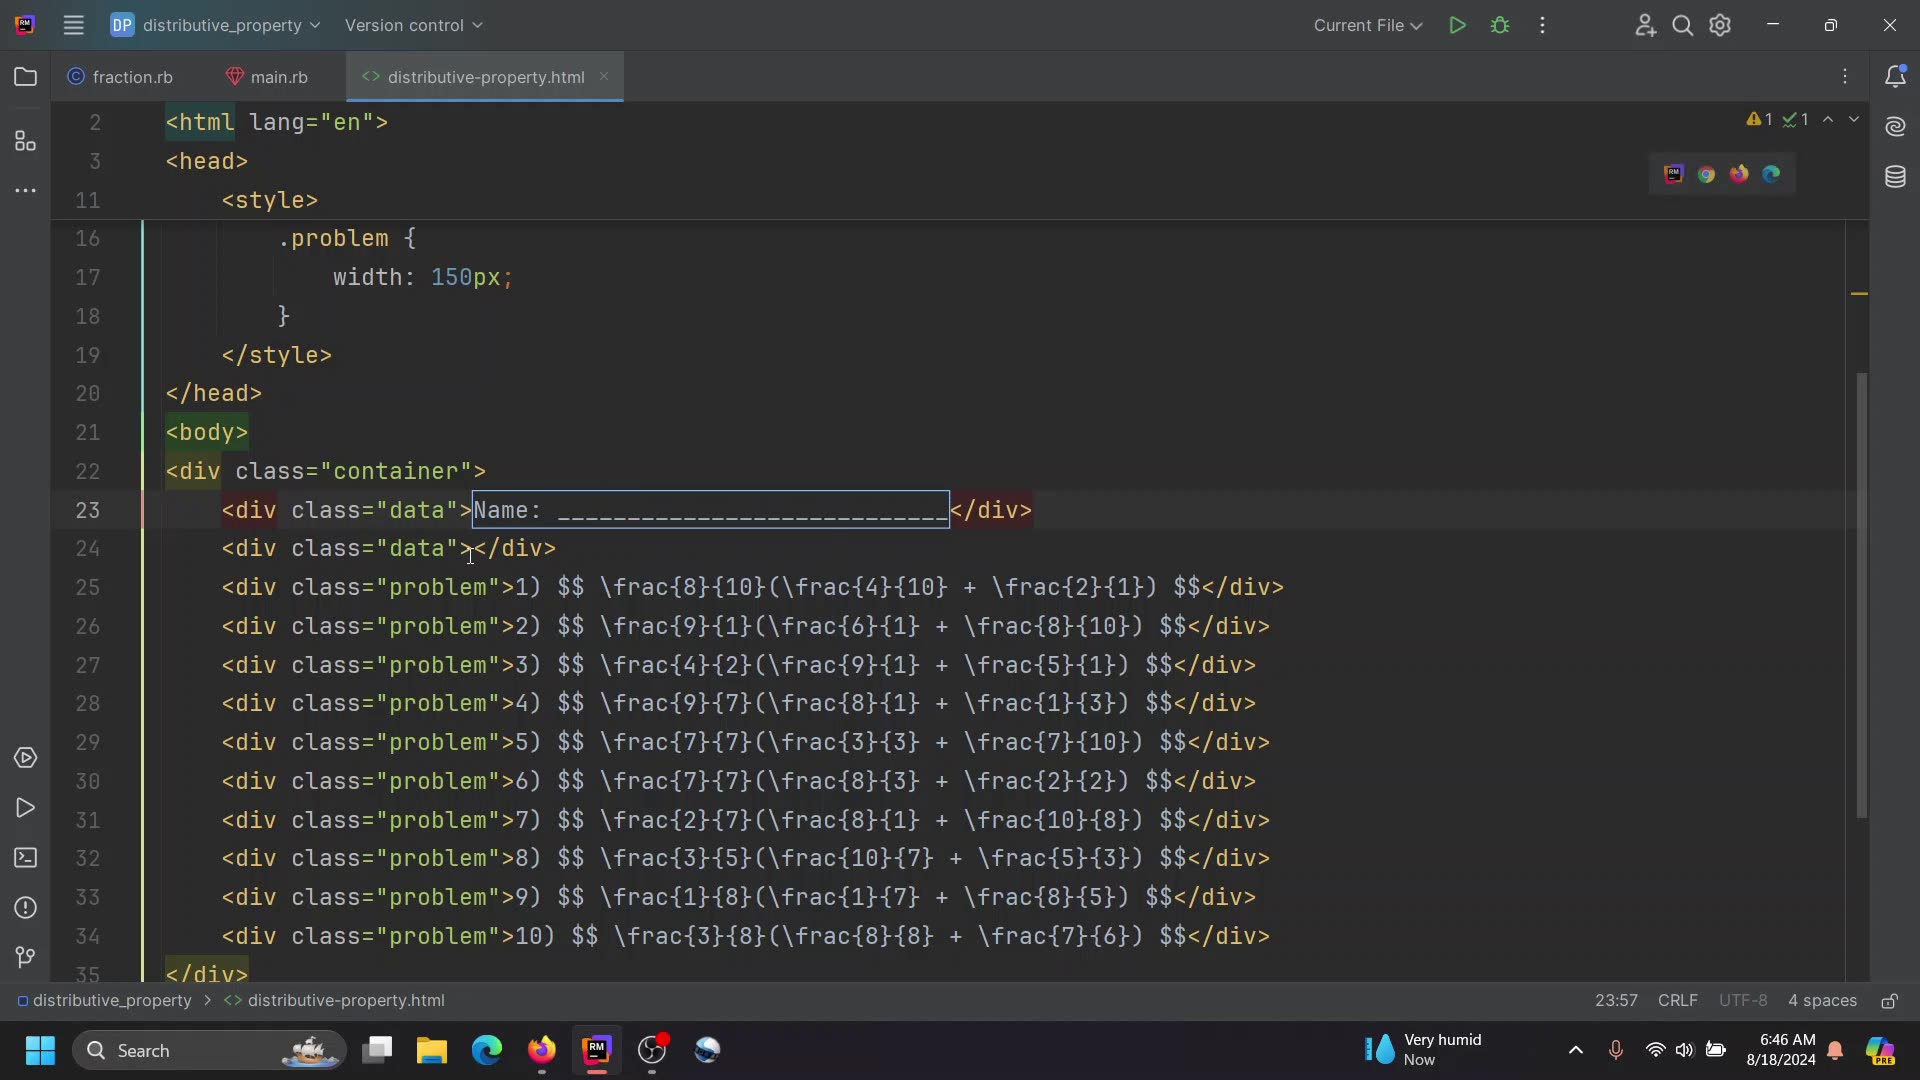
Task: Switch to the main.rb tab
Action: coord(268,77)
